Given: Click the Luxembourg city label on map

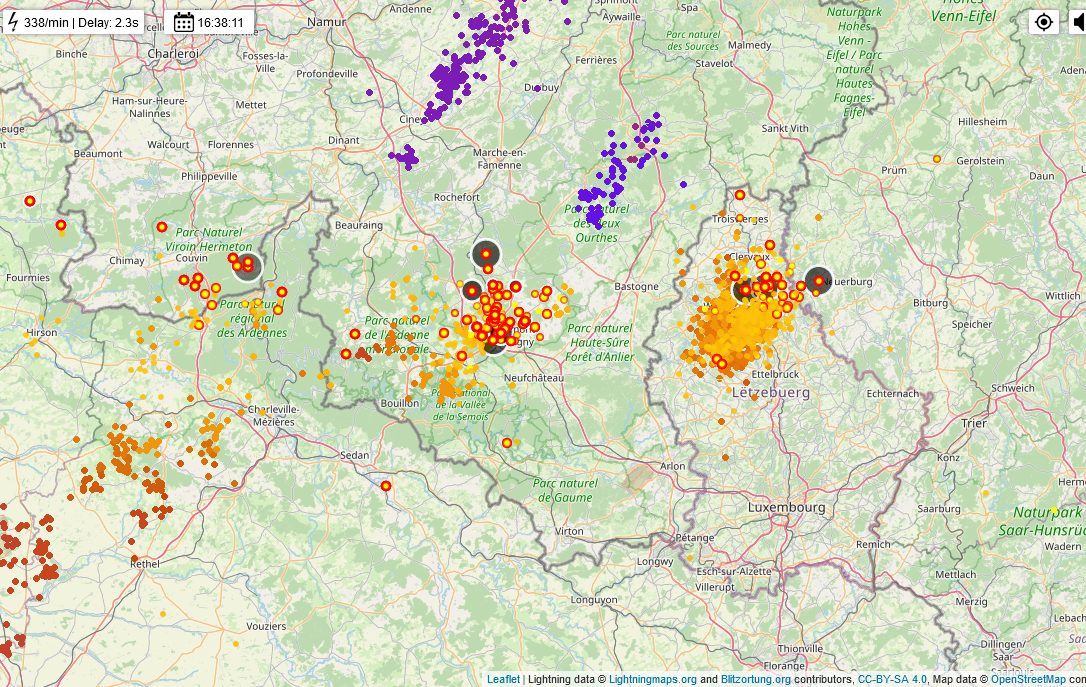Looking at the screenshot, I should coord(787,507).
